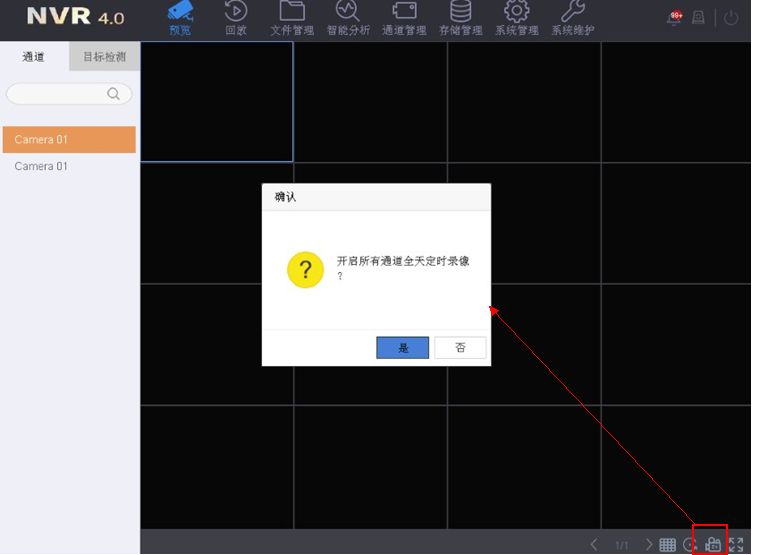
Task: Open 通道管理 channel management
Action: pyautogui.click(x=404, y=18)
